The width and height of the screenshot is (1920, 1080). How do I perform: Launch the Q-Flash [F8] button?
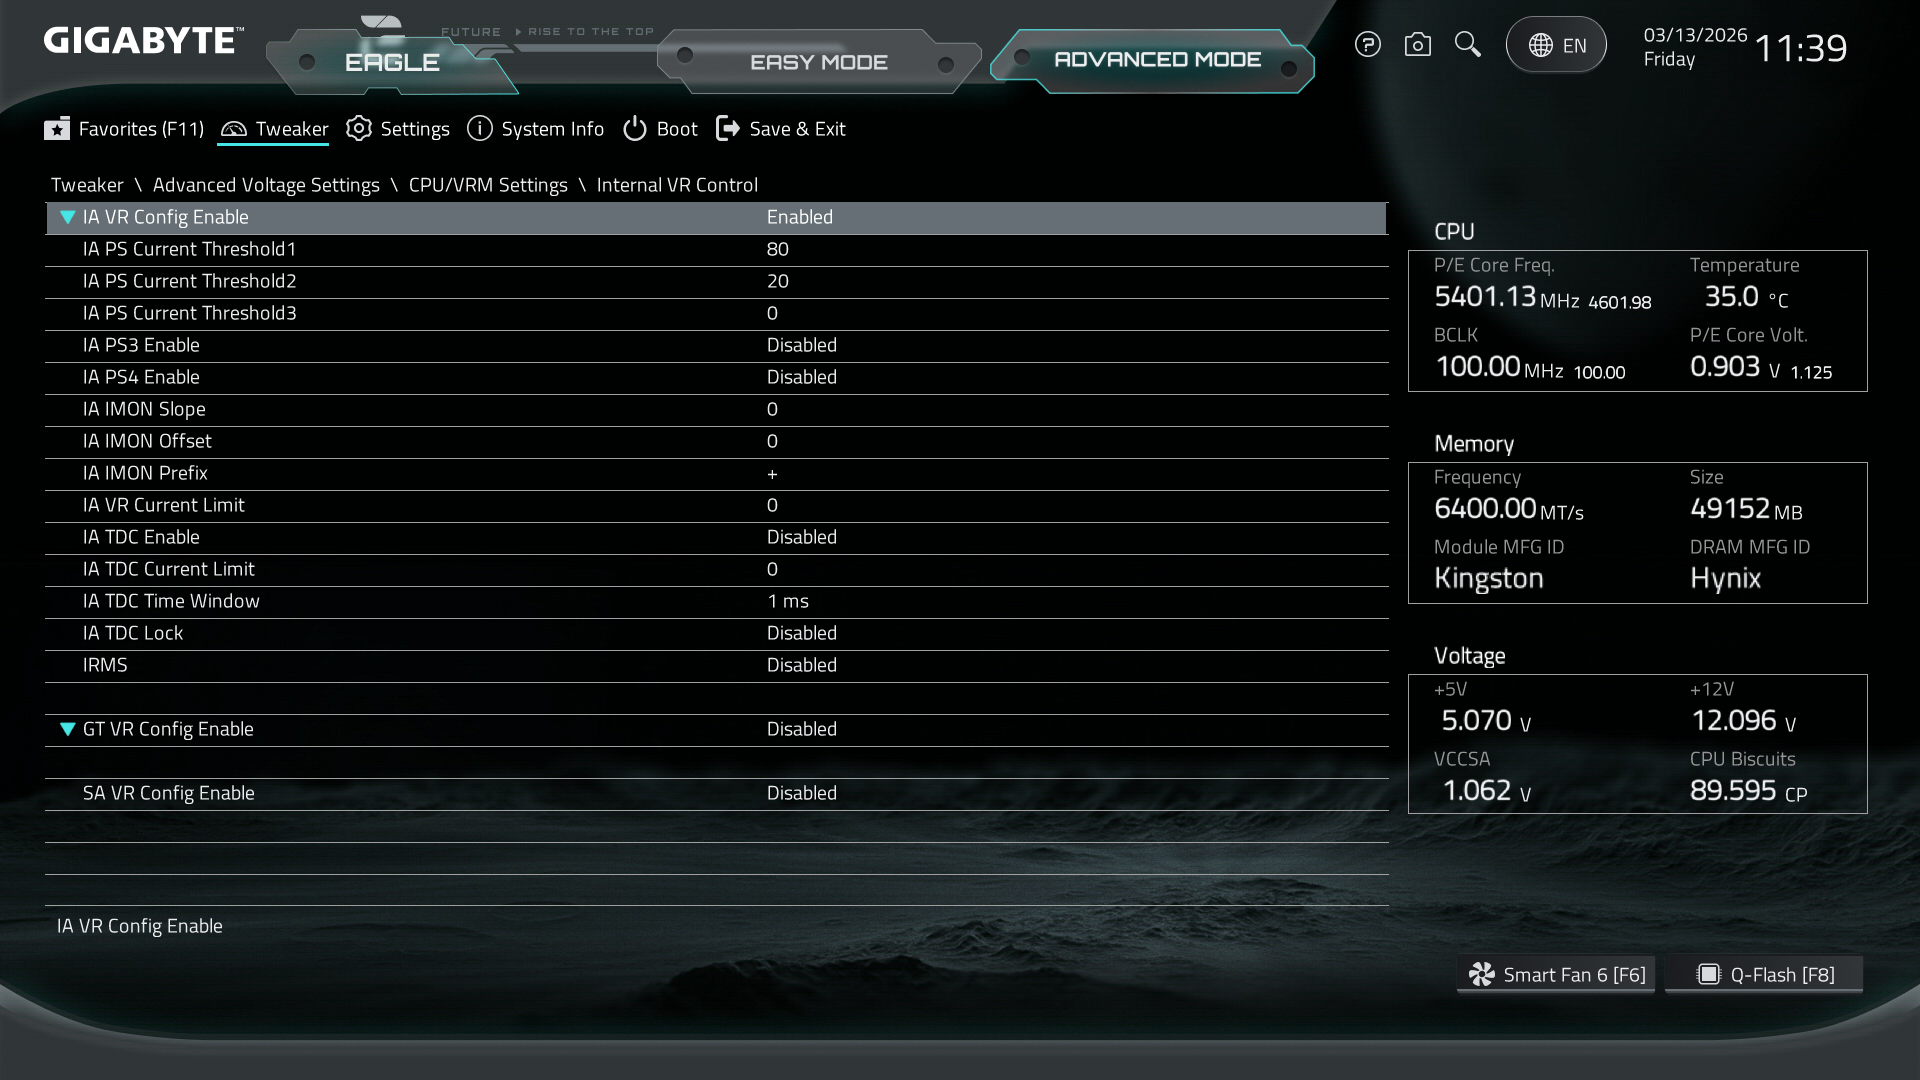point(1764,974)
